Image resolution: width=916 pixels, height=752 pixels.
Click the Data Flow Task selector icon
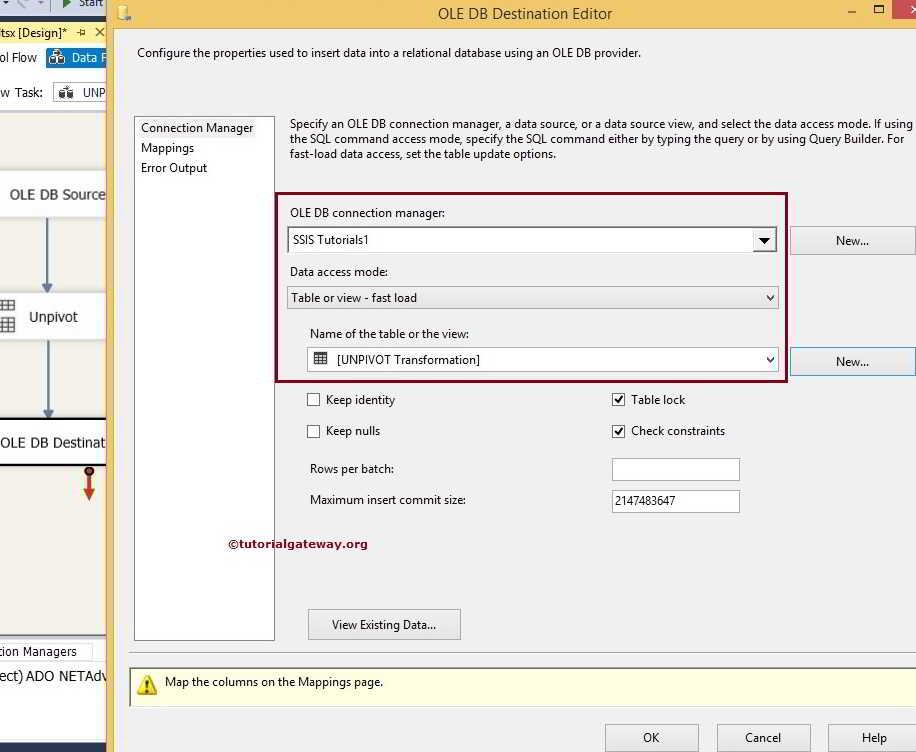tap(66, 92)
